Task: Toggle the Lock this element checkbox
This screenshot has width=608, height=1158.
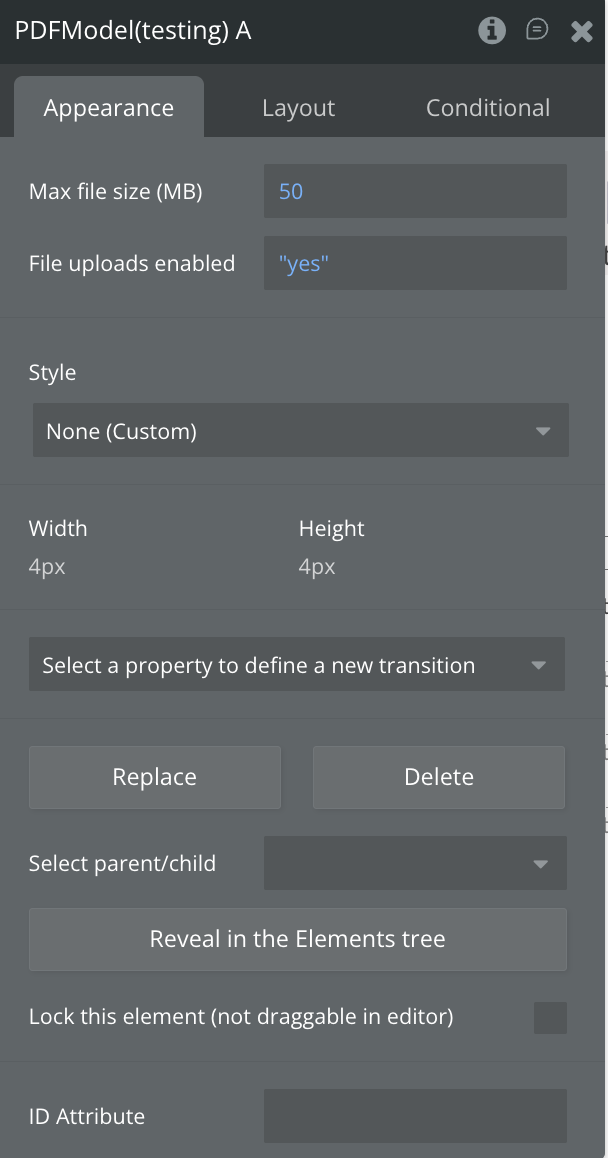Action: [x=550, y=1017]
